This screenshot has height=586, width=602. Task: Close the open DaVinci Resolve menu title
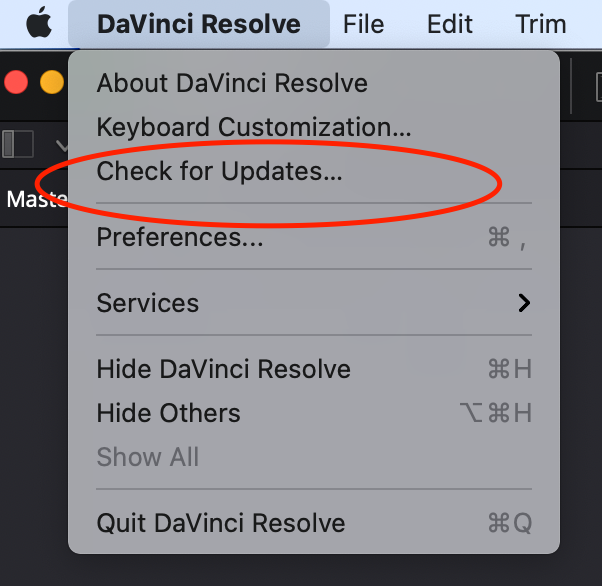coord(198,24)
